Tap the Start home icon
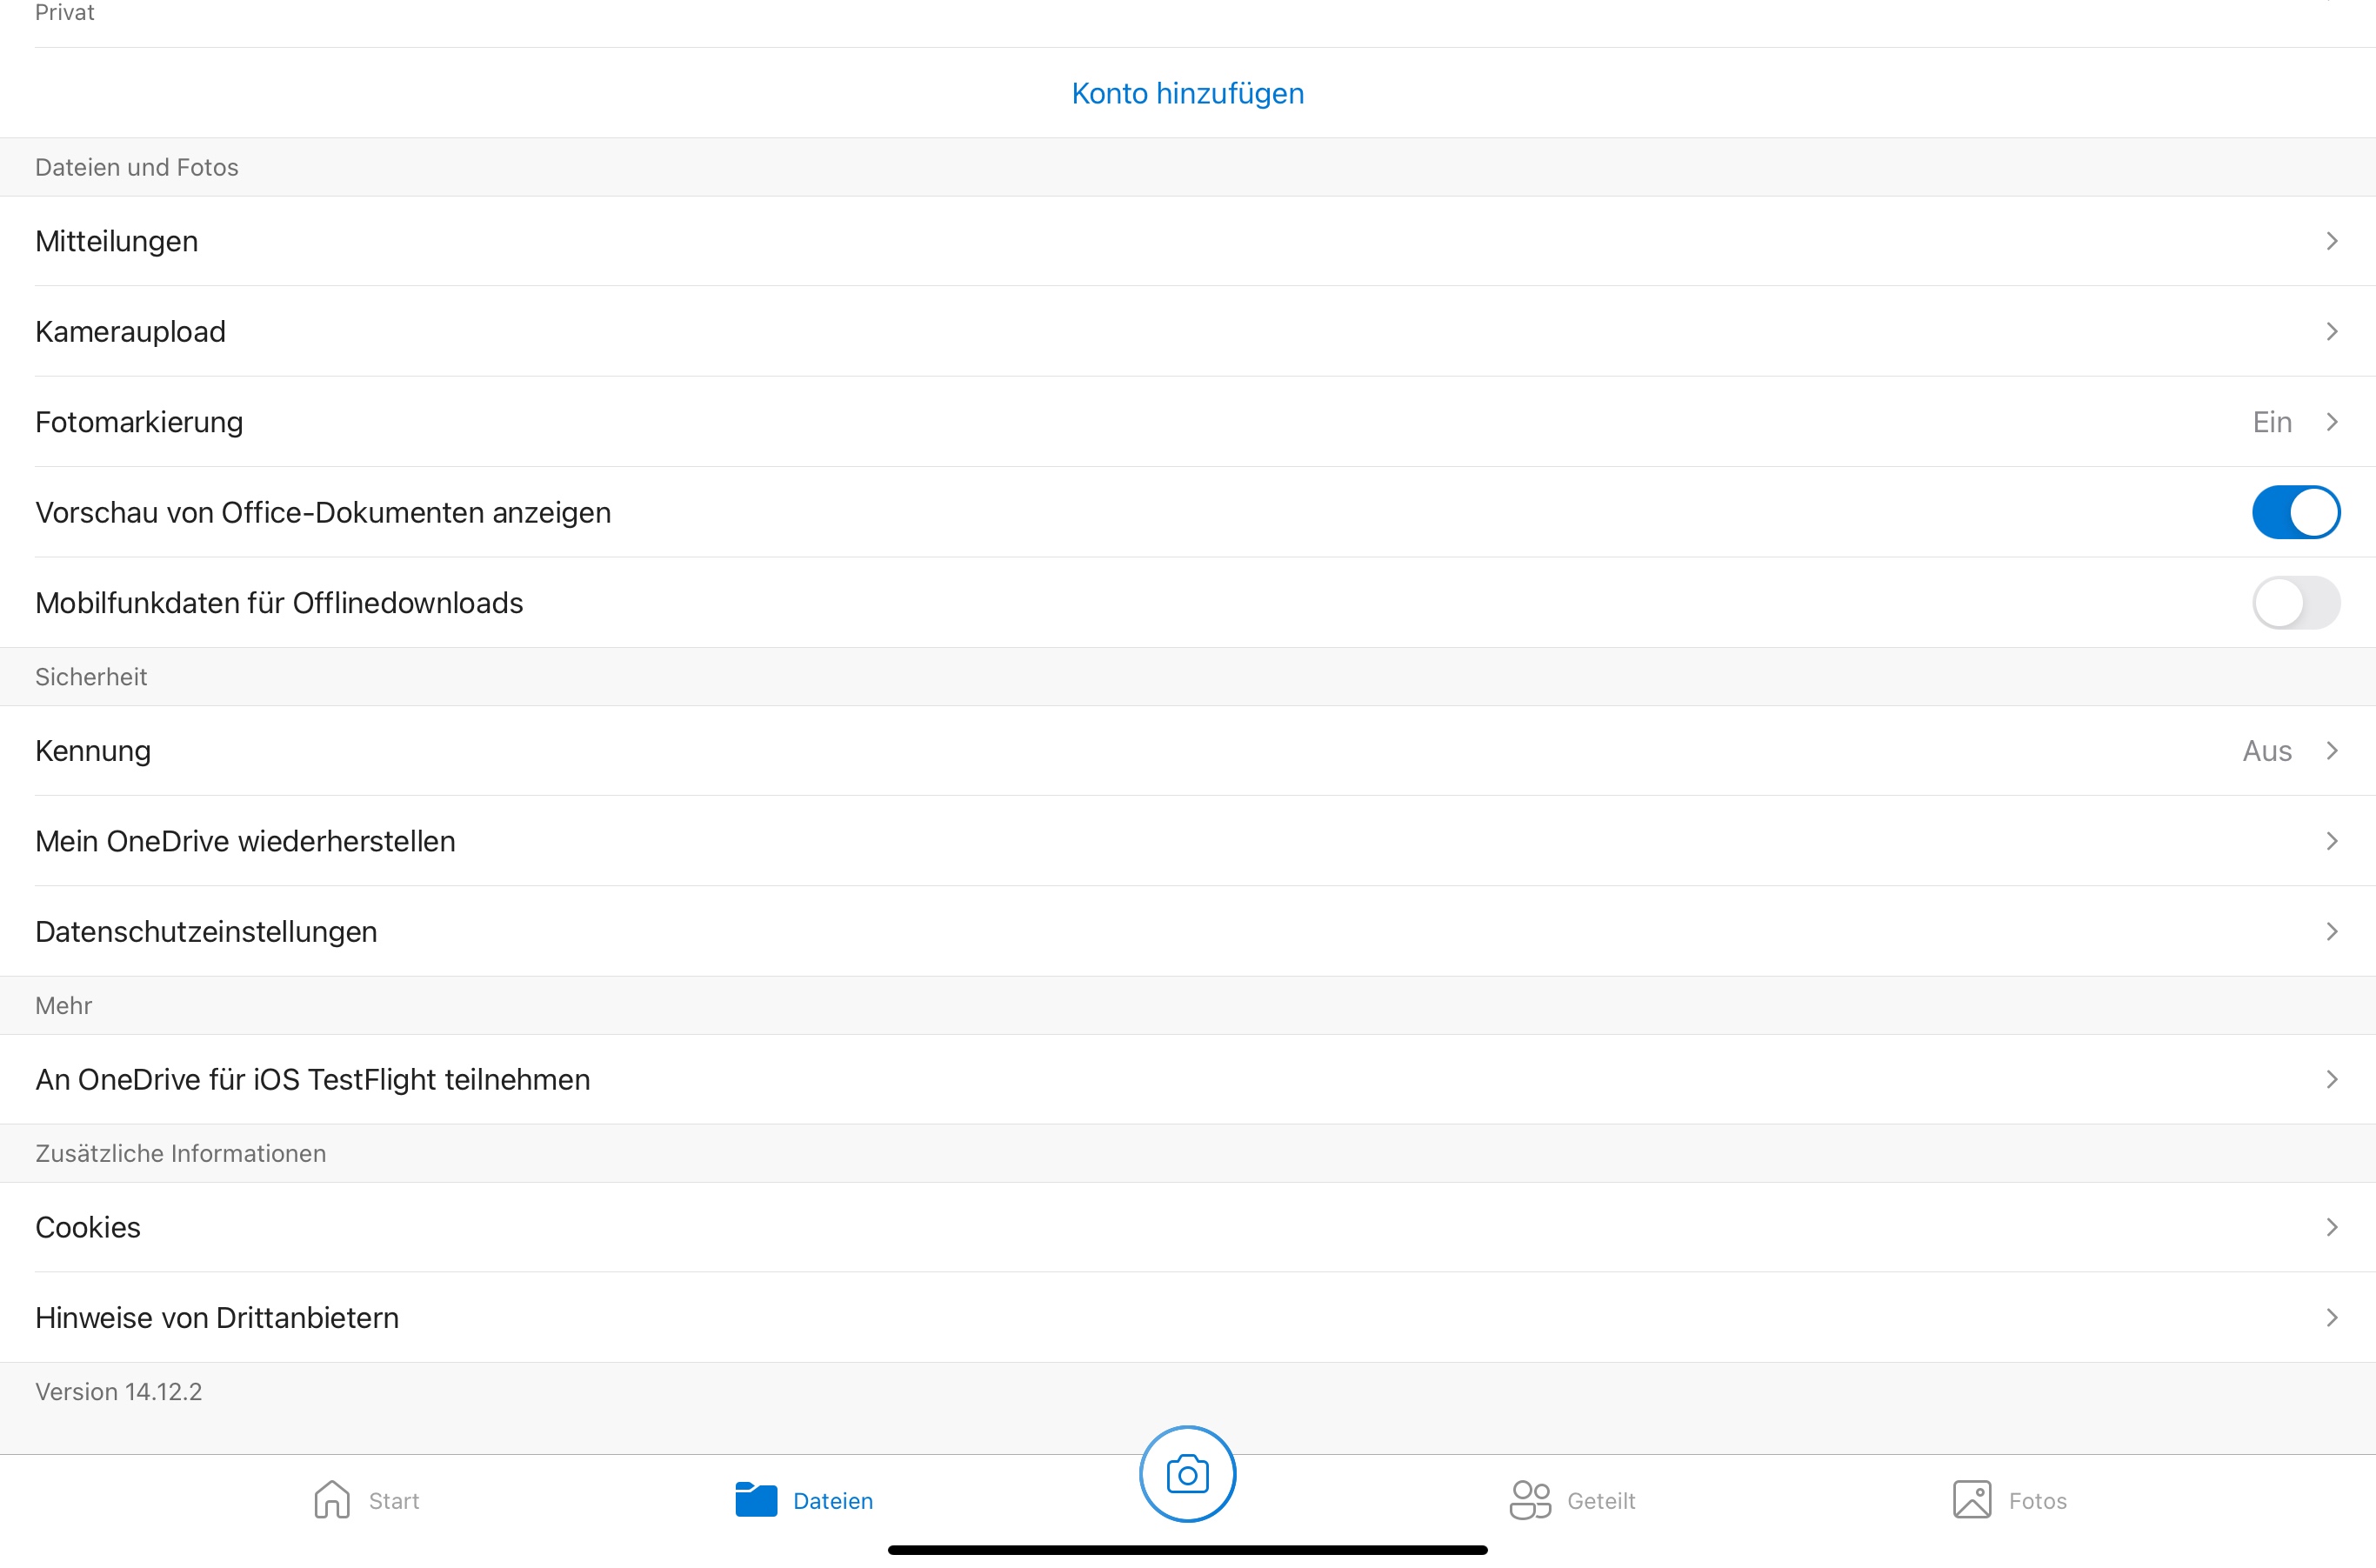 pyautogui.click(x=331, y=1499)
